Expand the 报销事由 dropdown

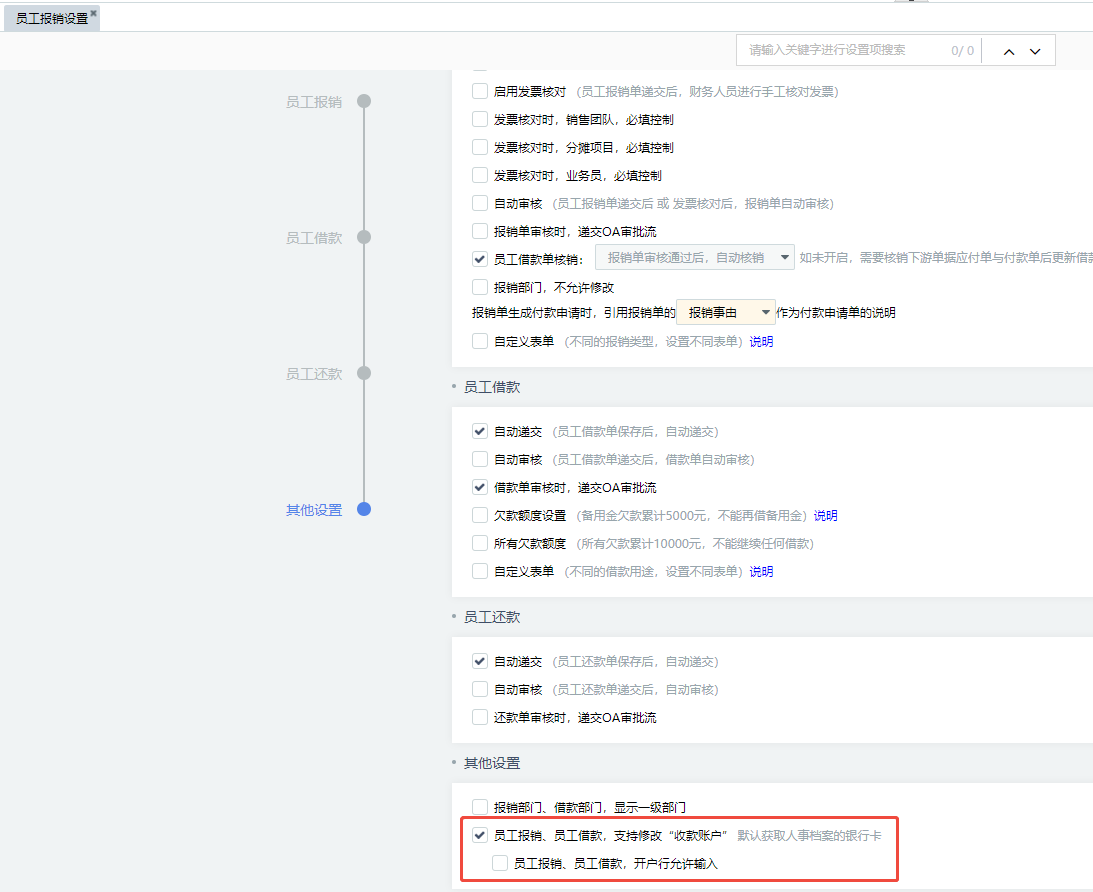pos(726,313)
